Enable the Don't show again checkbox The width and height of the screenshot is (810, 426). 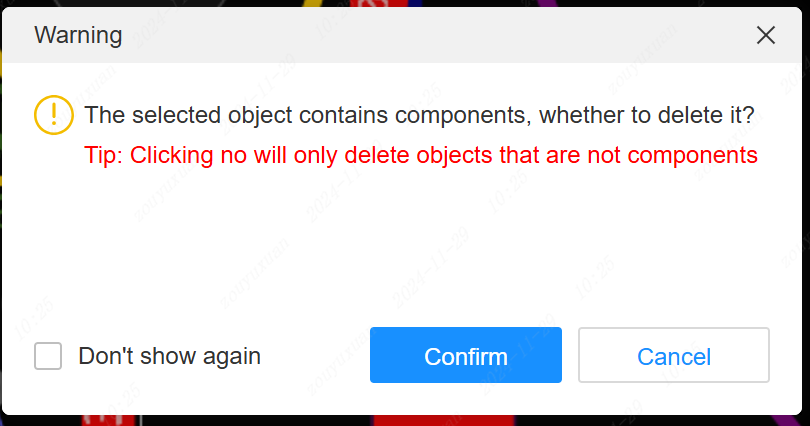point(48,356)
